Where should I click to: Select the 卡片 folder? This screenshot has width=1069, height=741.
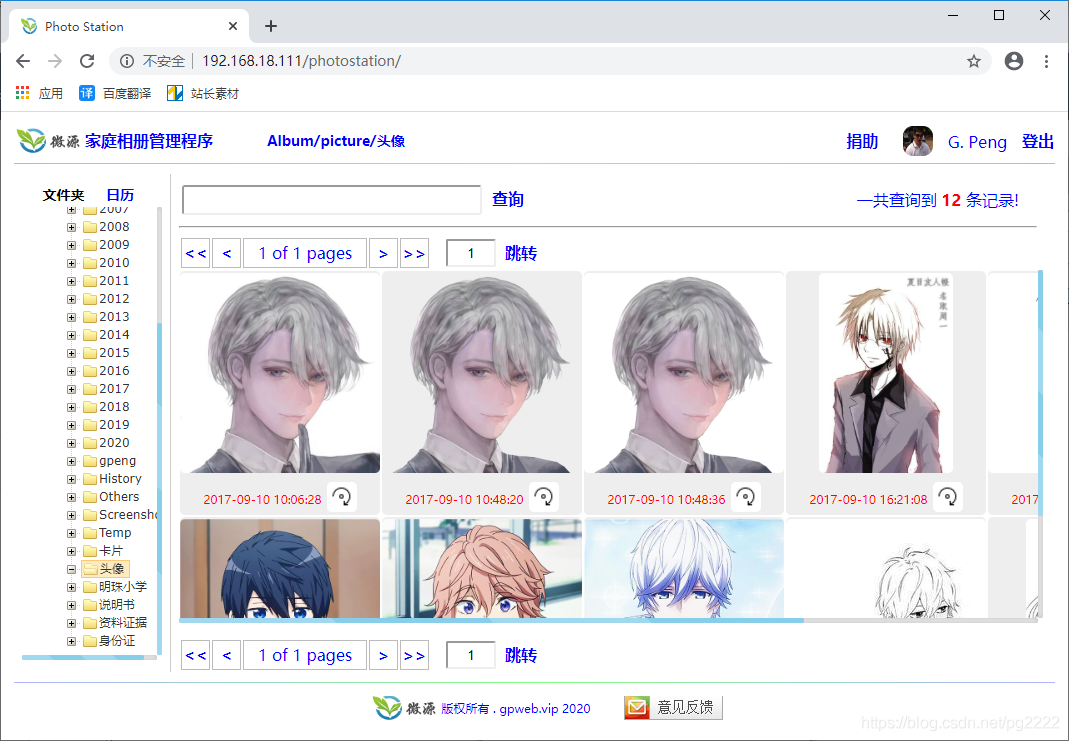(103, 551)
